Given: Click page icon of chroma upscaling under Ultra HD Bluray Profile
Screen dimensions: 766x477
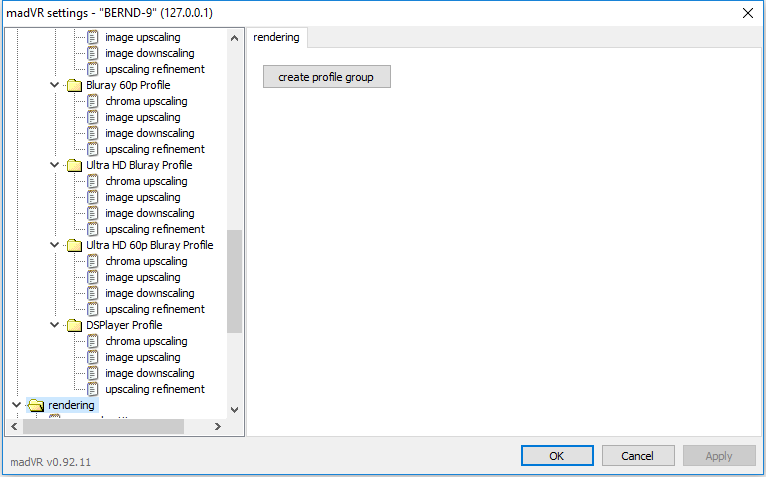Looking at the screenshot, I should pyautogui.click(x=92, y=181).
